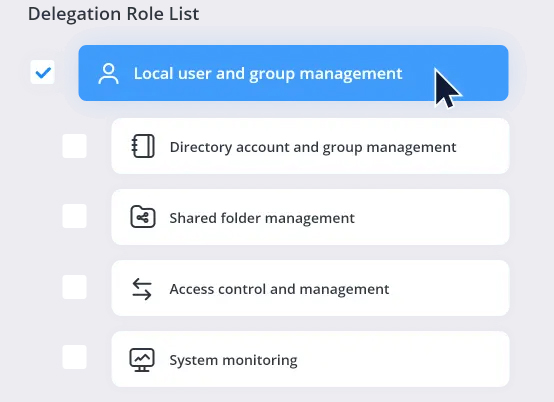This screenshot has height=402, width=554.
Task: Enable the Directory account and group management checkbox
Action: pyautogui.click(x=75, y=146)
